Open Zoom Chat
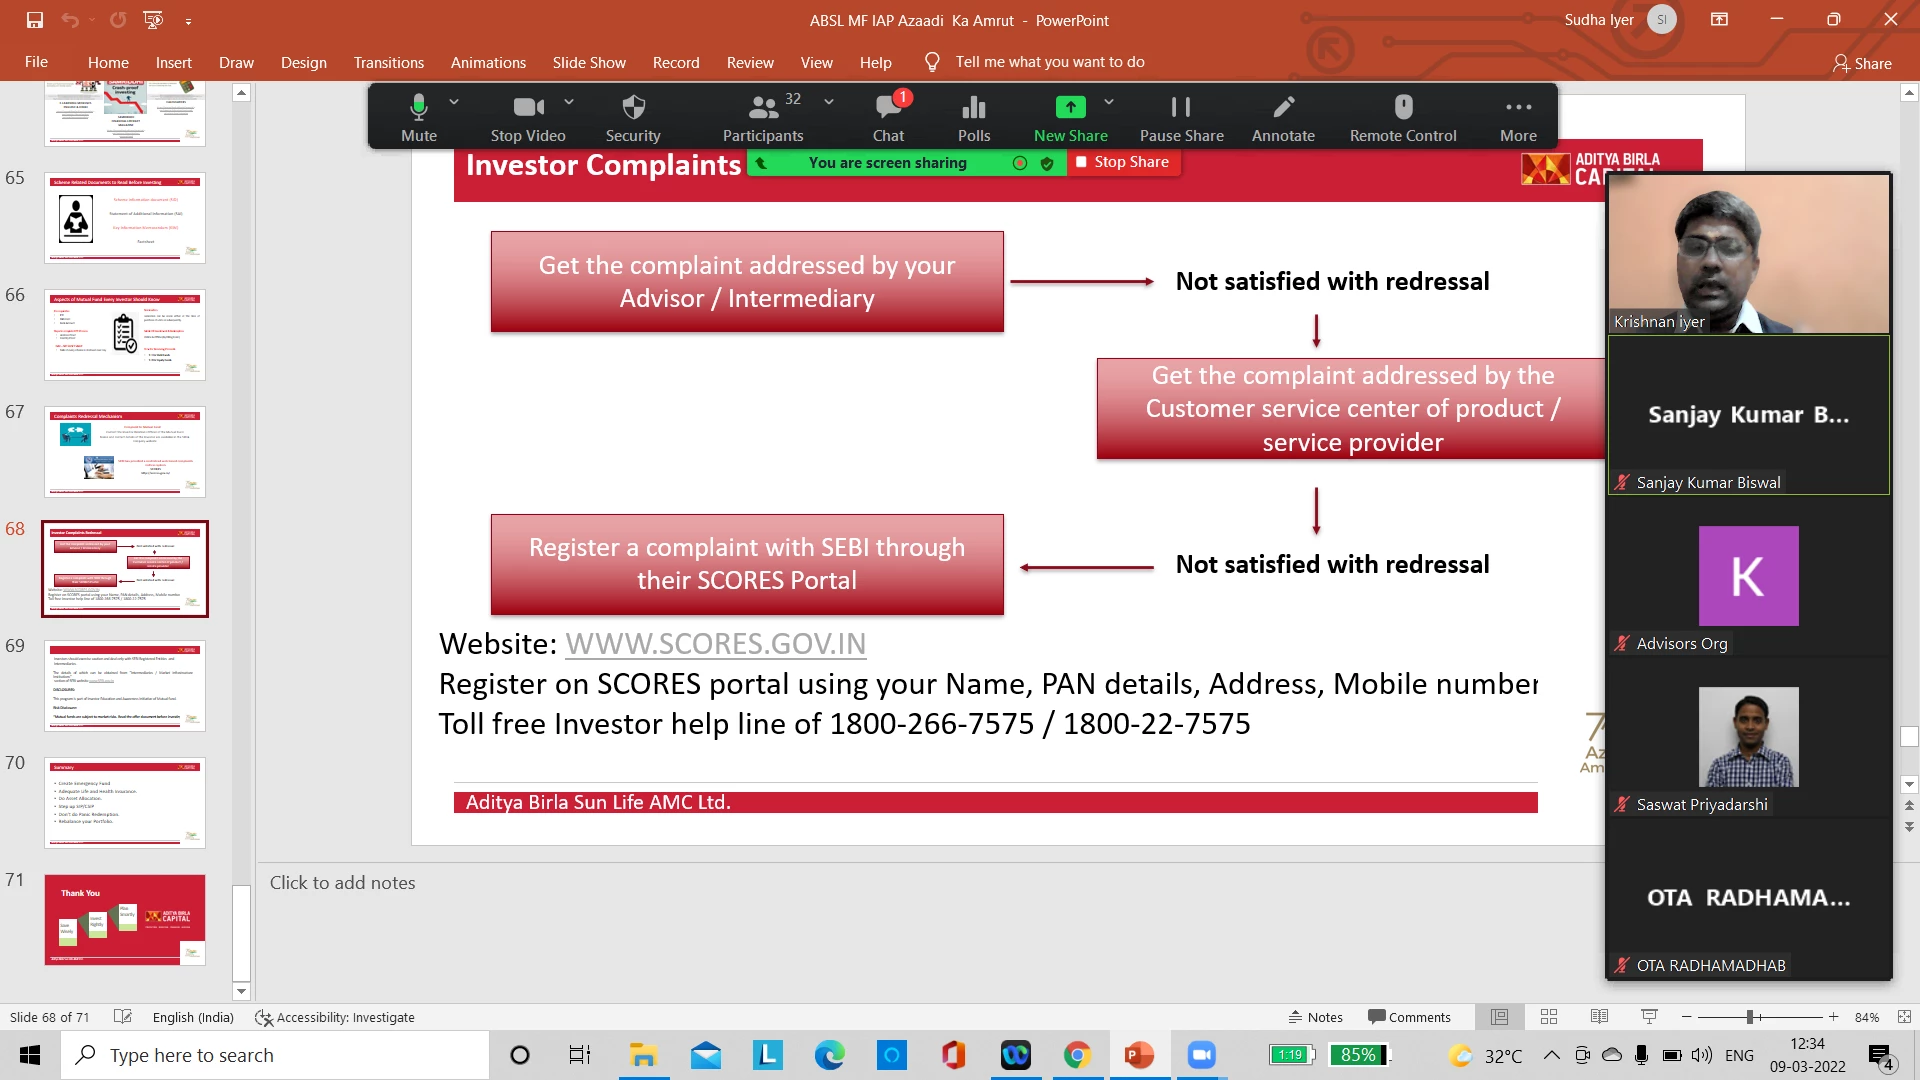 (x=888, y=117)
